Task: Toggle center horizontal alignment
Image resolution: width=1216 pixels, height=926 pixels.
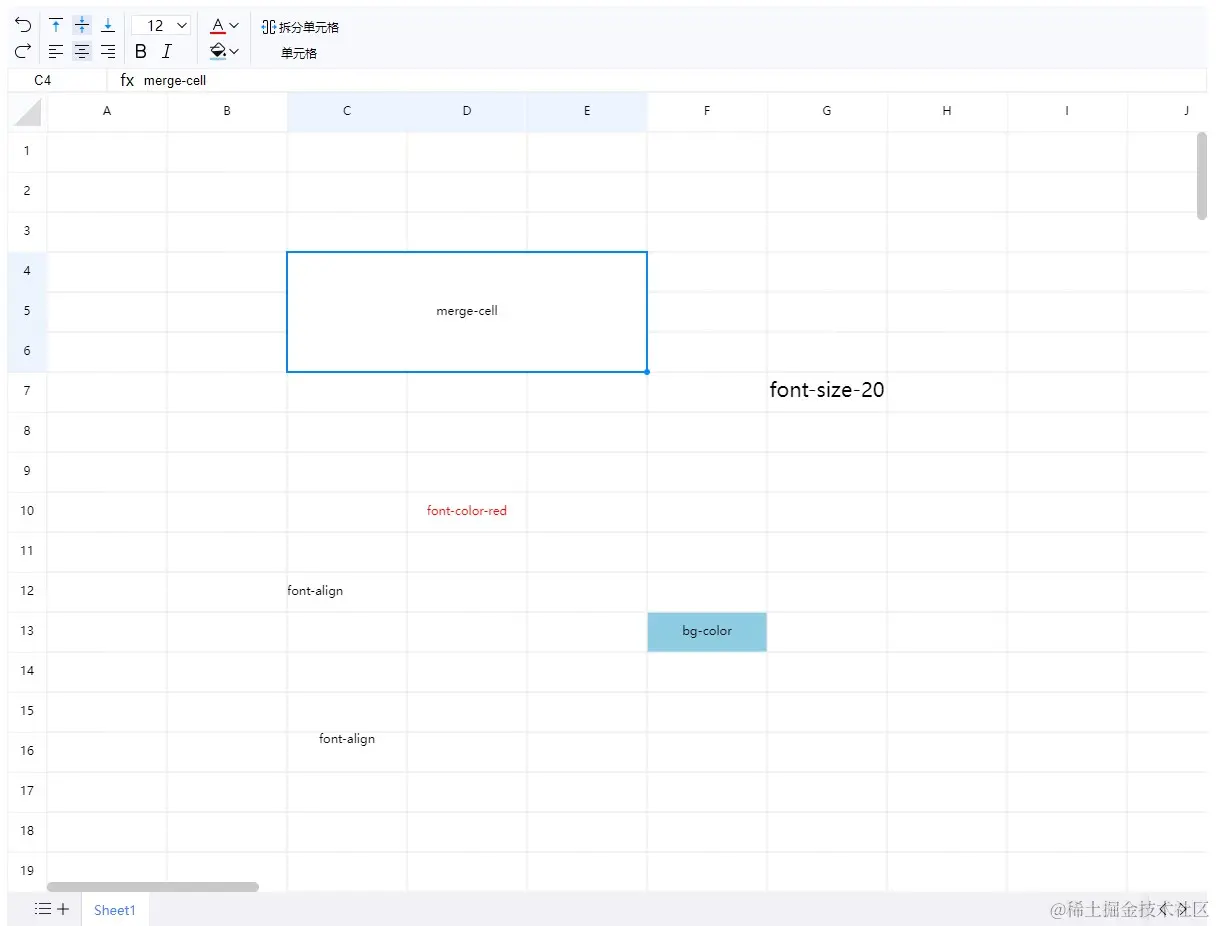Action: coord(82,52)
